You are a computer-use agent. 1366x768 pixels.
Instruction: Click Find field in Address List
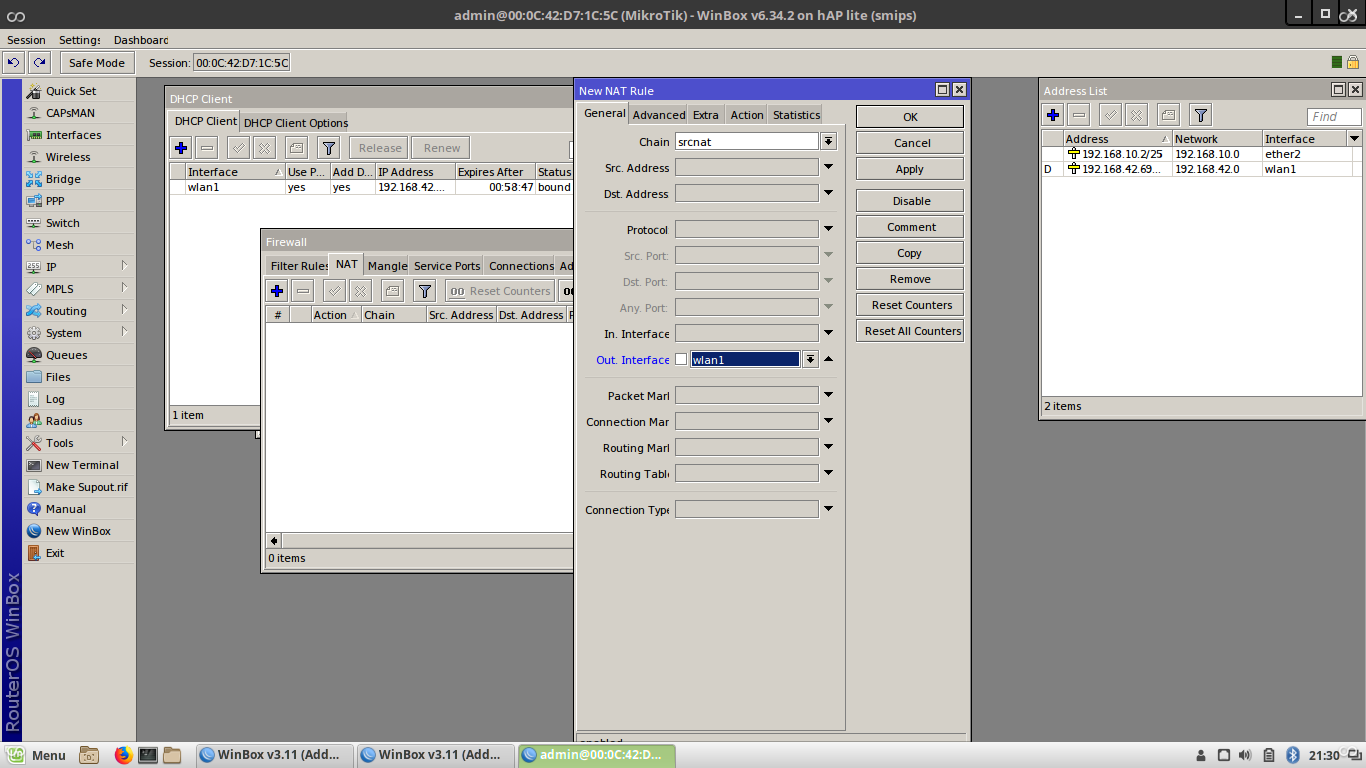point(1334,116)
